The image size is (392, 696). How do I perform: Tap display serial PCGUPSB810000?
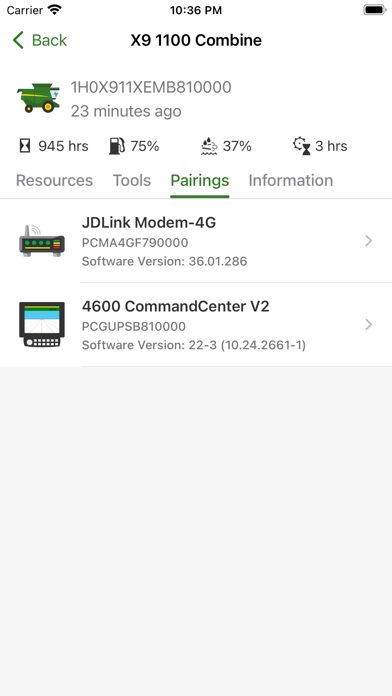(134, 327)
